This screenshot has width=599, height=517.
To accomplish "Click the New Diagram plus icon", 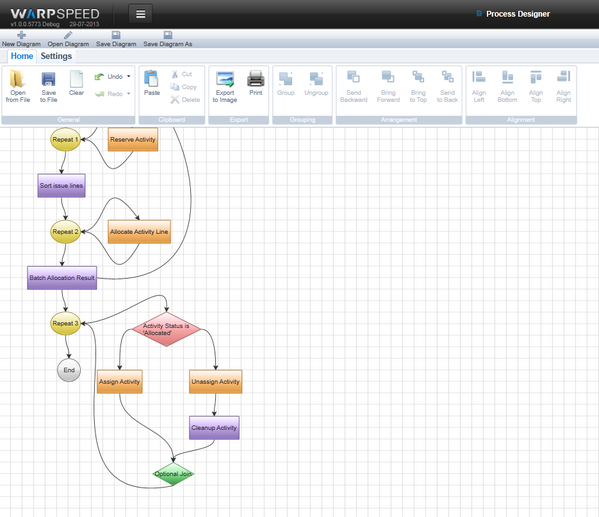I will tap(21, 35).
